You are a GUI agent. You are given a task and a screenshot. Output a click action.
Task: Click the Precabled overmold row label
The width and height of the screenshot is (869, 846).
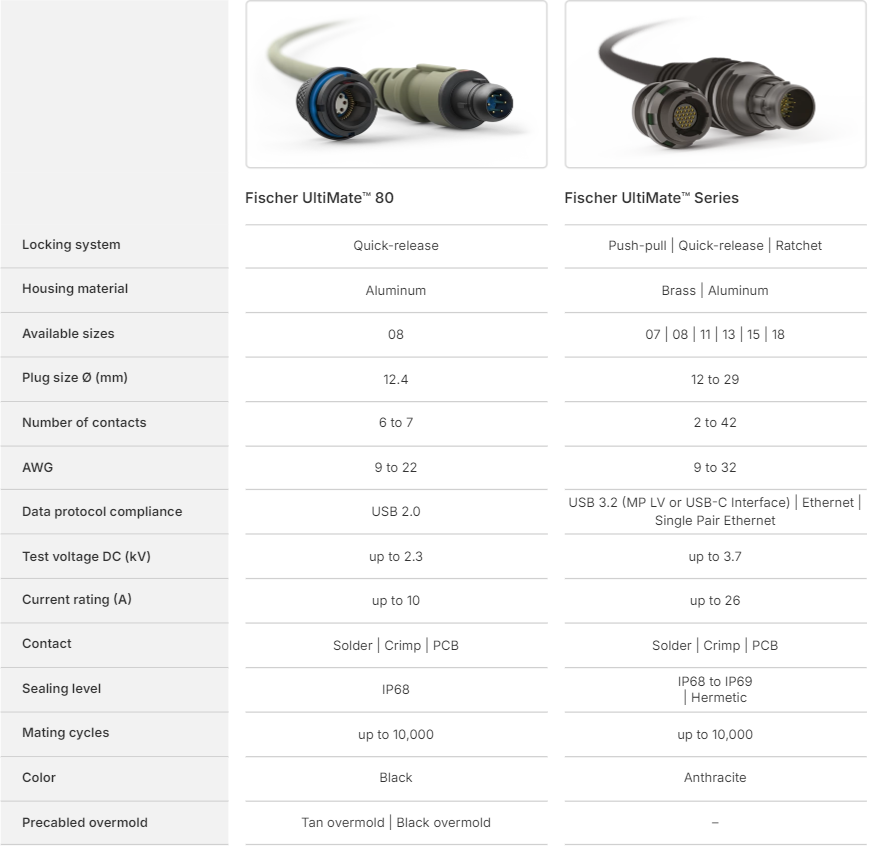85,823
